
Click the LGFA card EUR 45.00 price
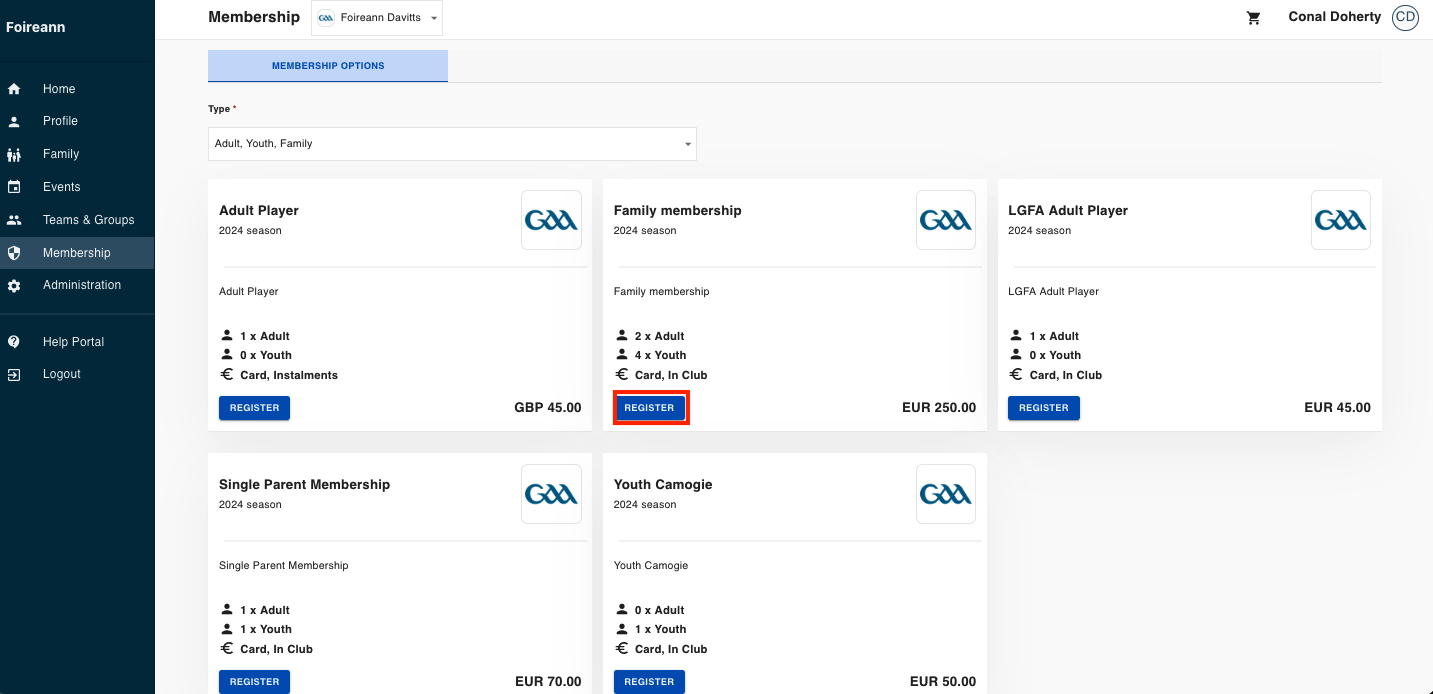[1338, 408]
